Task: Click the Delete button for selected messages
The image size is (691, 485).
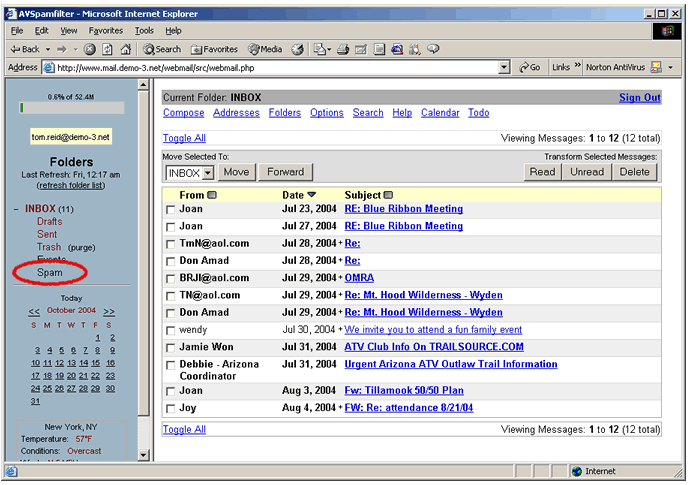Action: point(634,172)
